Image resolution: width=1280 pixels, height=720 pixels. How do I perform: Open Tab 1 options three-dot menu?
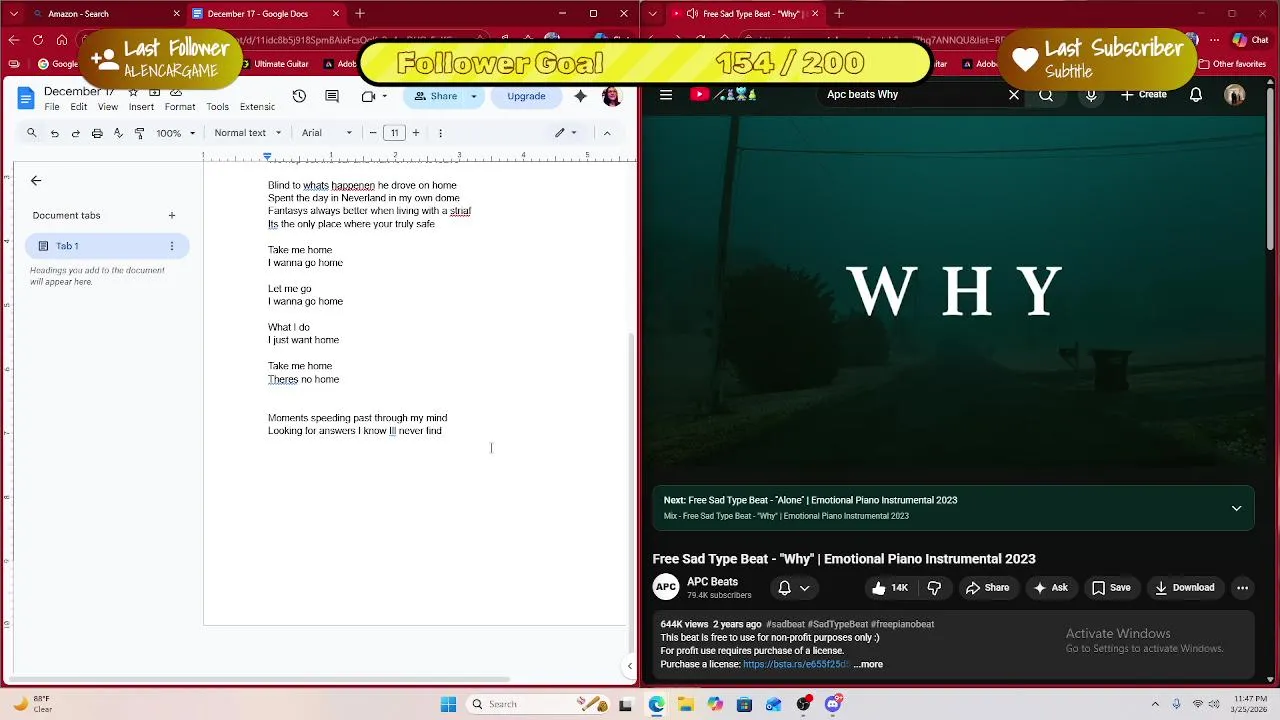(172, 246)
